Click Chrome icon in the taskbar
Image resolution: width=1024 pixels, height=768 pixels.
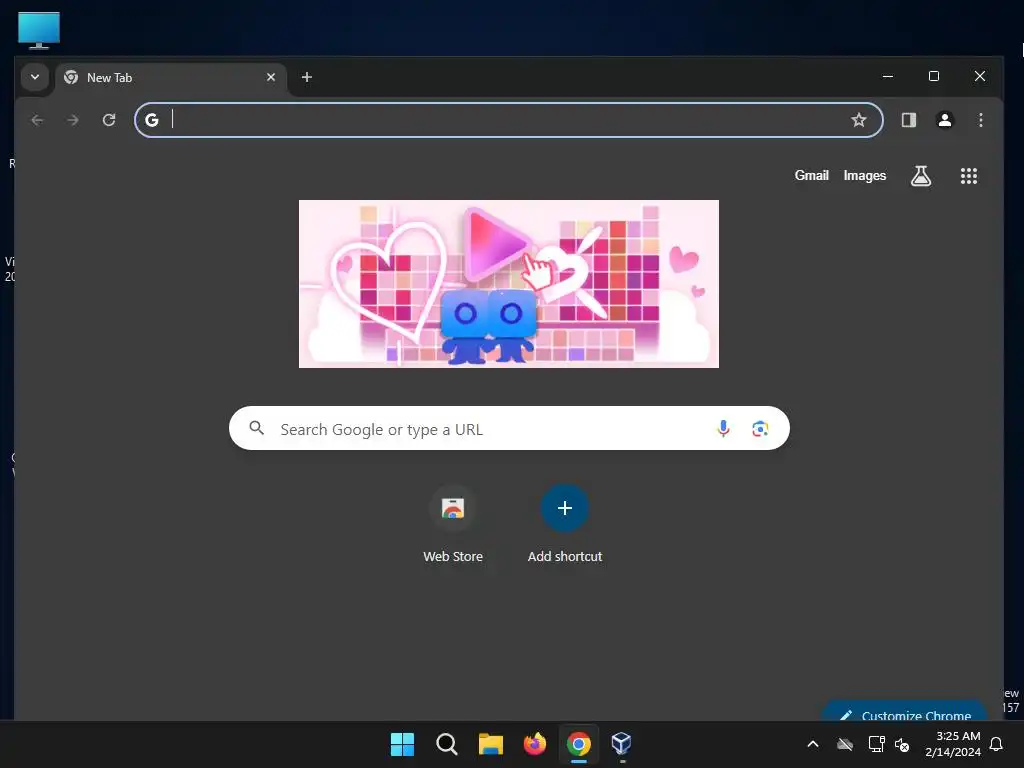point(579,744)
